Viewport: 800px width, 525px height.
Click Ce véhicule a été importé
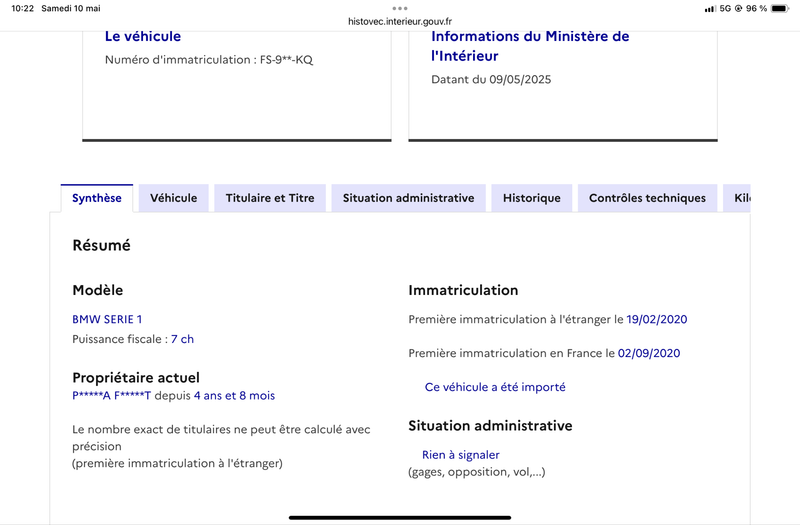click(x=495, y=387)
